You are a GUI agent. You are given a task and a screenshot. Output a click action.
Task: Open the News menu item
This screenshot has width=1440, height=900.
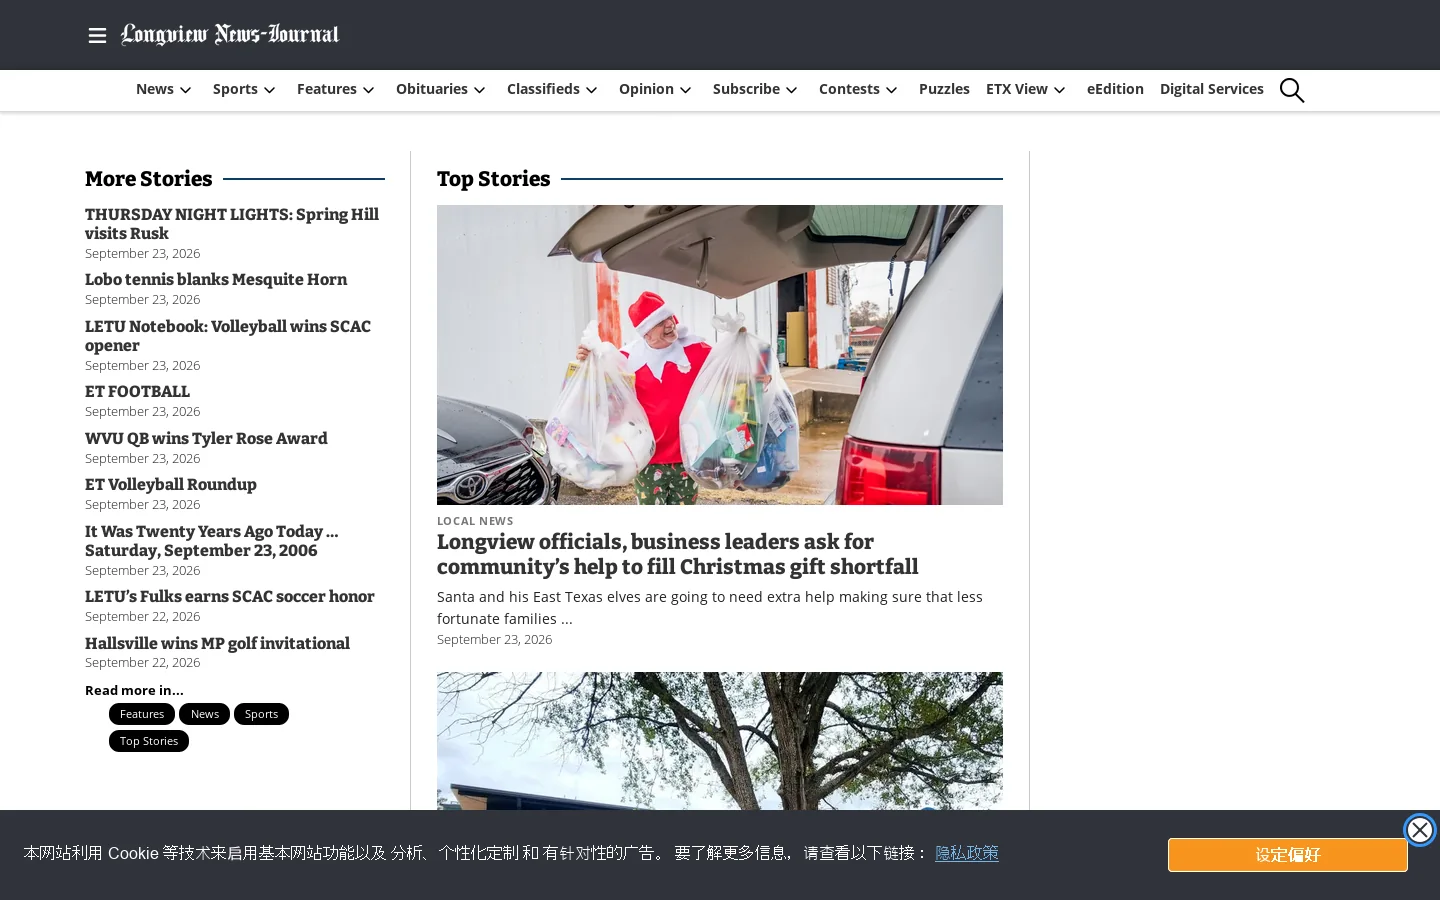tap(155, 89)
